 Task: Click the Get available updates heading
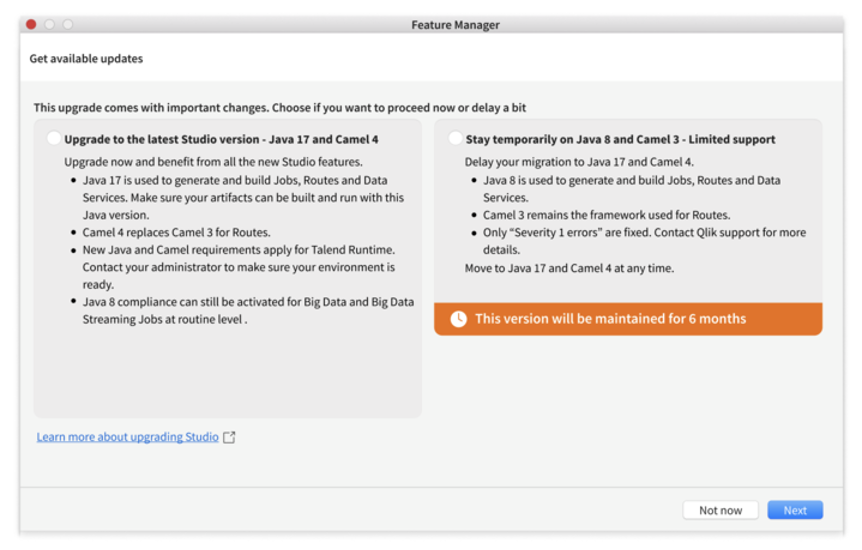pyautogui.click(x=86, y=59)
